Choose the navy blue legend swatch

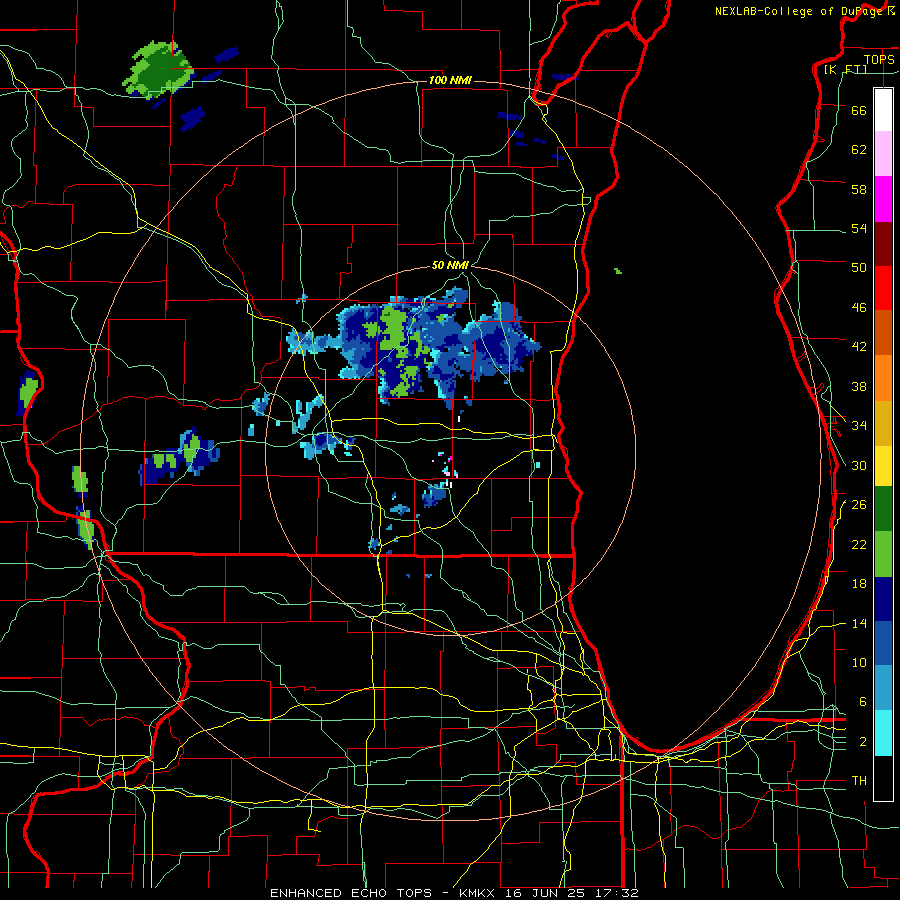click(x=883, y=599)
